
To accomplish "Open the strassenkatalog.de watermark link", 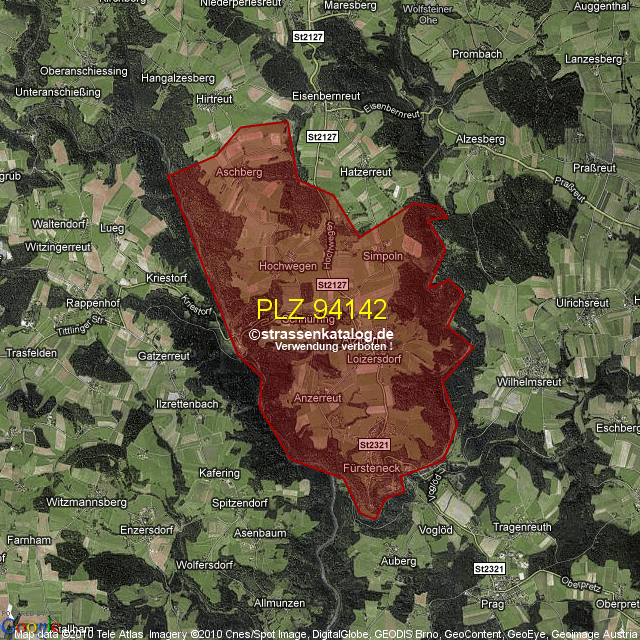I will pyautogui.click(x=321, y=334).
